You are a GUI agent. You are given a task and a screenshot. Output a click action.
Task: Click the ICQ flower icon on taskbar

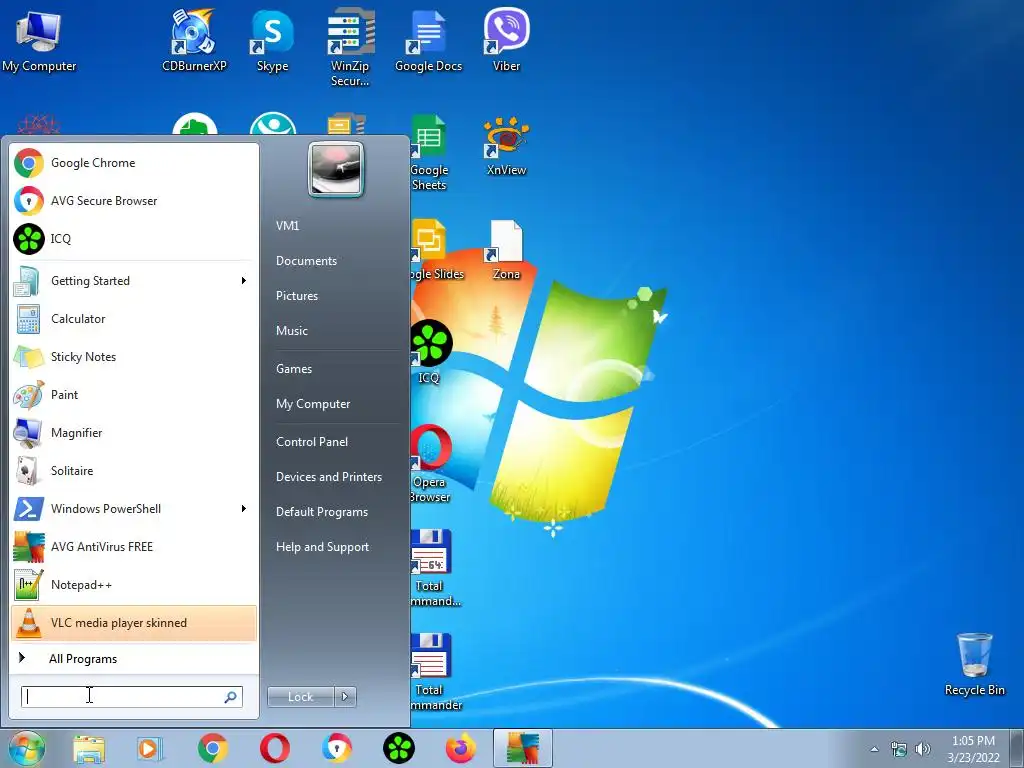(x=399, y=748)
